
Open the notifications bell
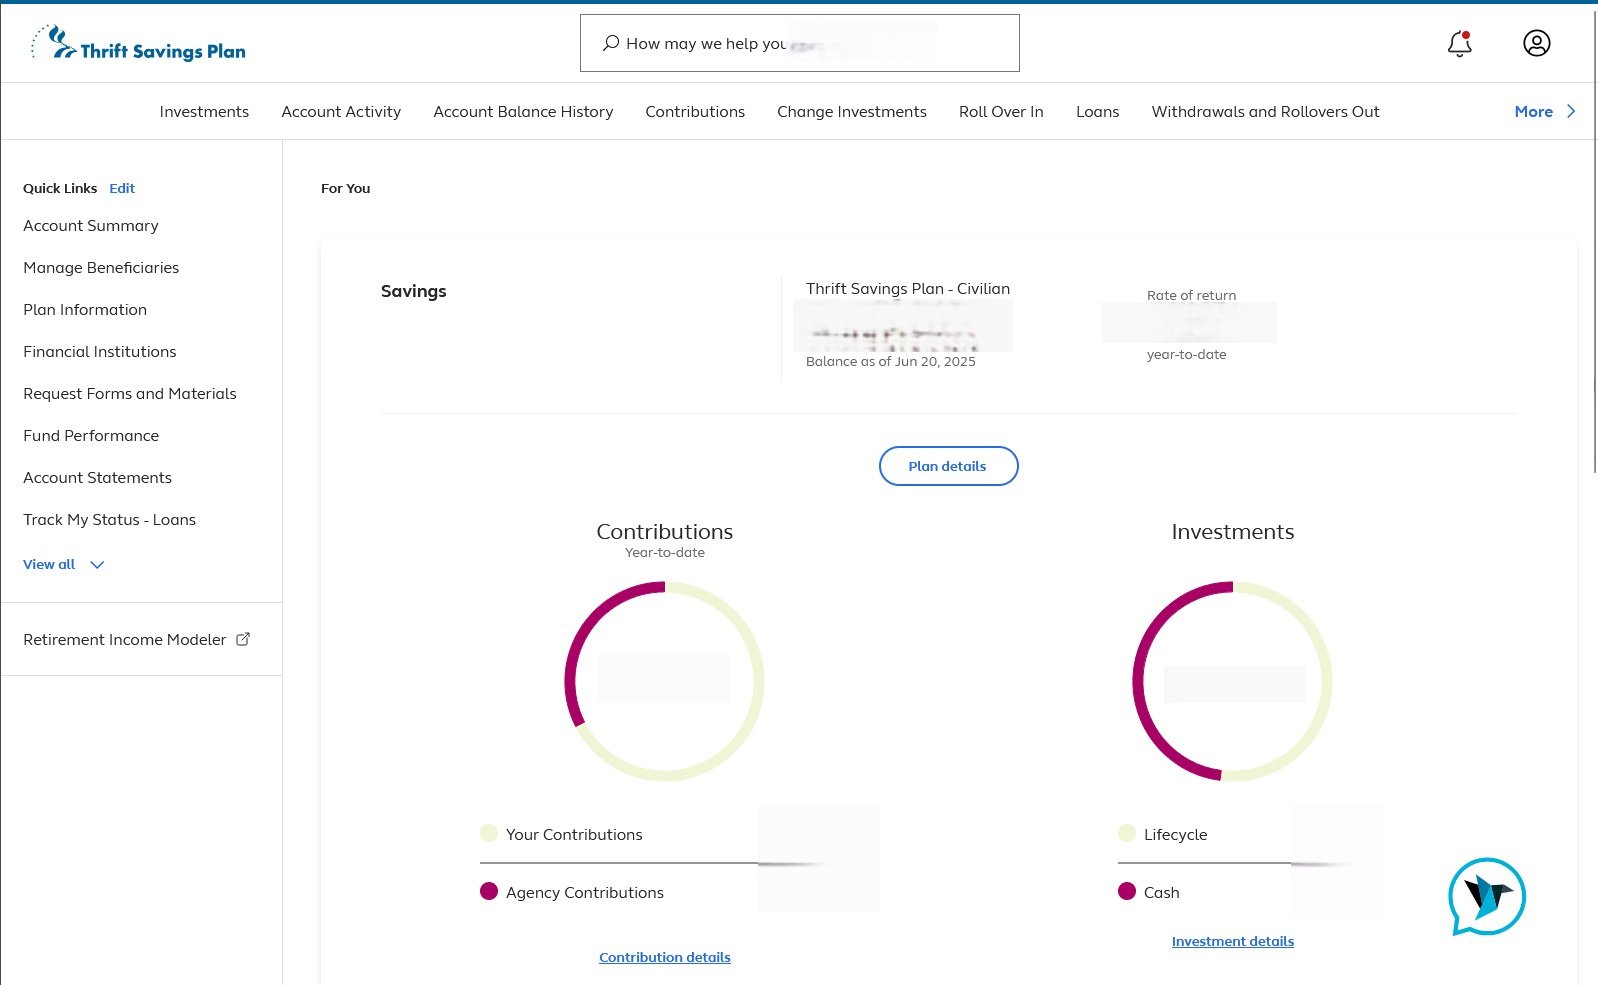(x=1459, y=44)
